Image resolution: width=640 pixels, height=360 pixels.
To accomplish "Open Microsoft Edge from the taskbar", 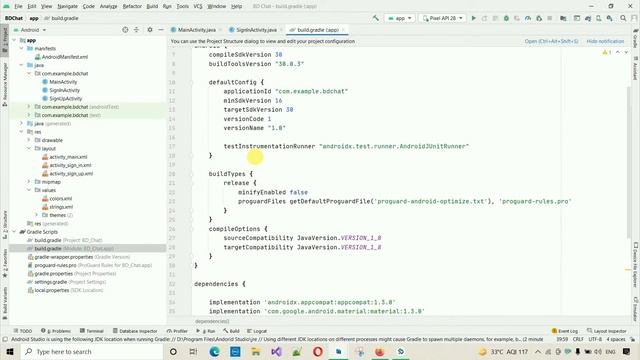I will 214,351.
